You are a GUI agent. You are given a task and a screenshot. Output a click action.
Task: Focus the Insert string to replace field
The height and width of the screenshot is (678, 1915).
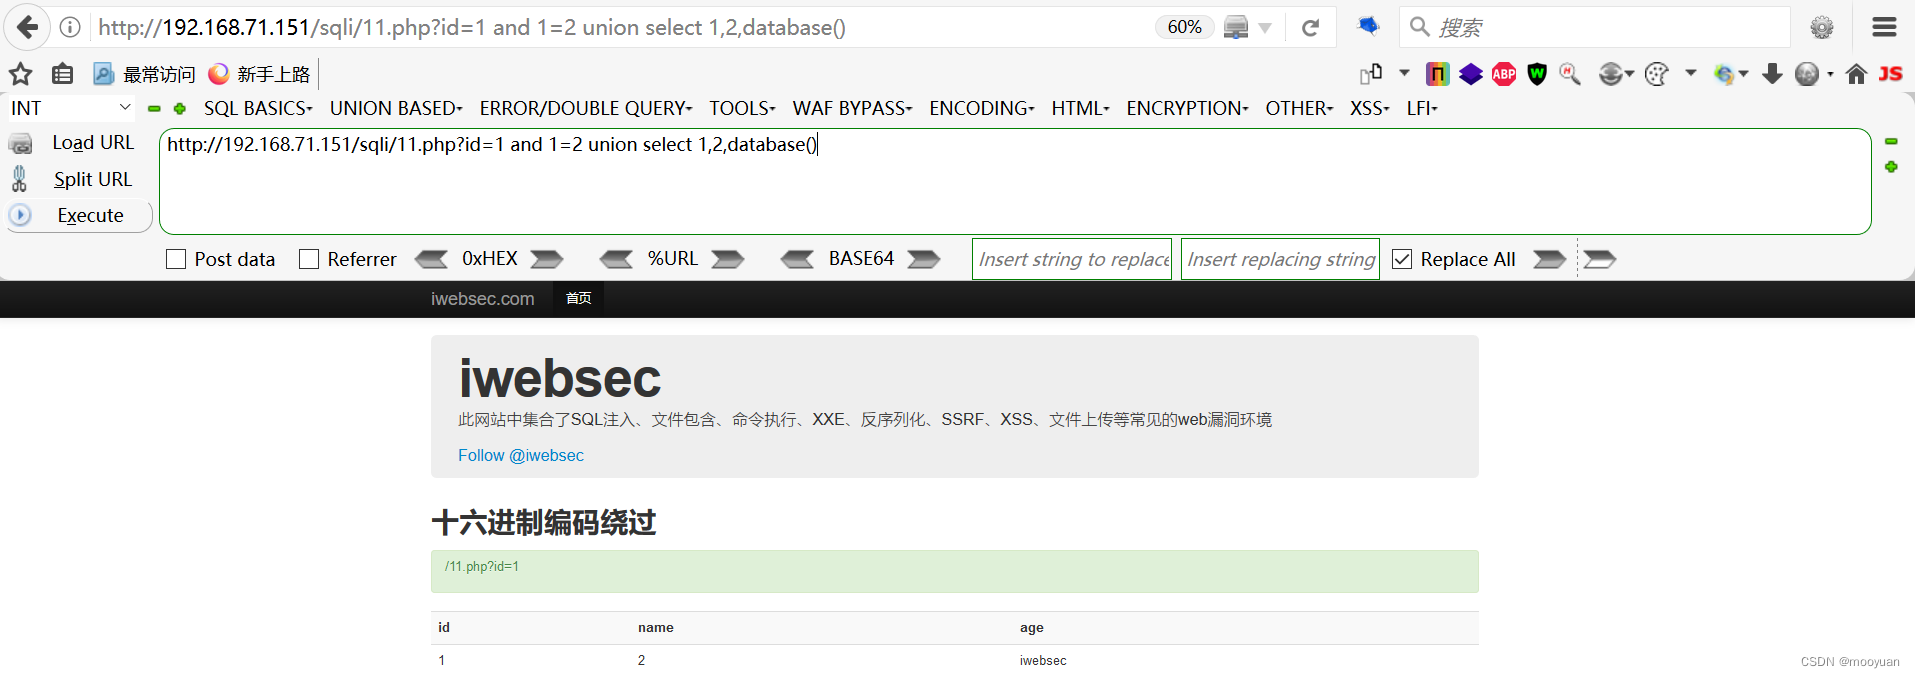tap(1072, 259)
